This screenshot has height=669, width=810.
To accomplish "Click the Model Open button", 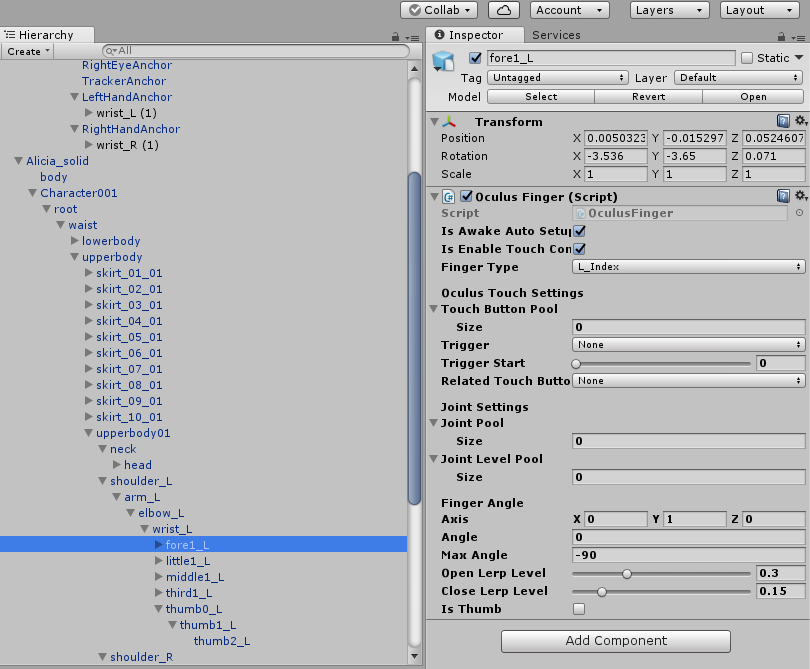I will click(753, 97).
